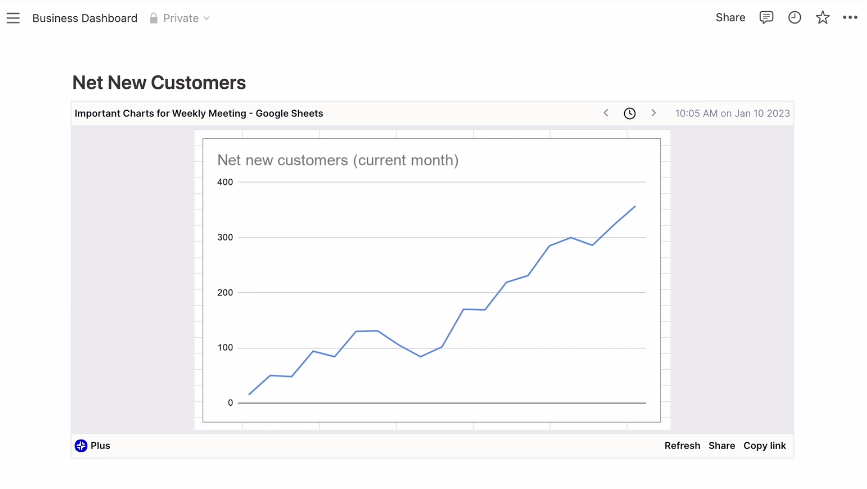
Task: Click the Business Dashboard page title
Action: click(x=85, y=18)
